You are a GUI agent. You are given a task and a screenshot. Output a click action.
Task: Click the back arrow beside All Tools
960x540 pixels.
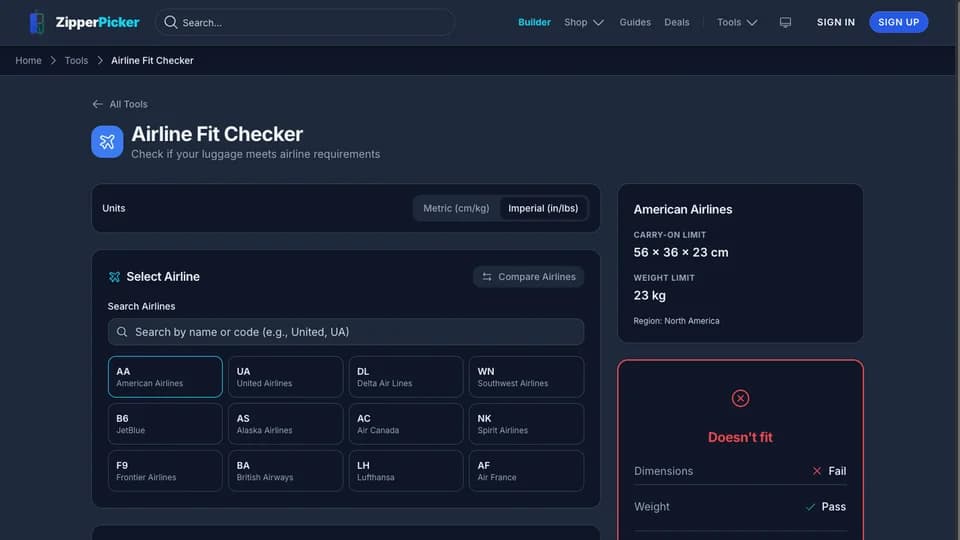tap(97, 104)
